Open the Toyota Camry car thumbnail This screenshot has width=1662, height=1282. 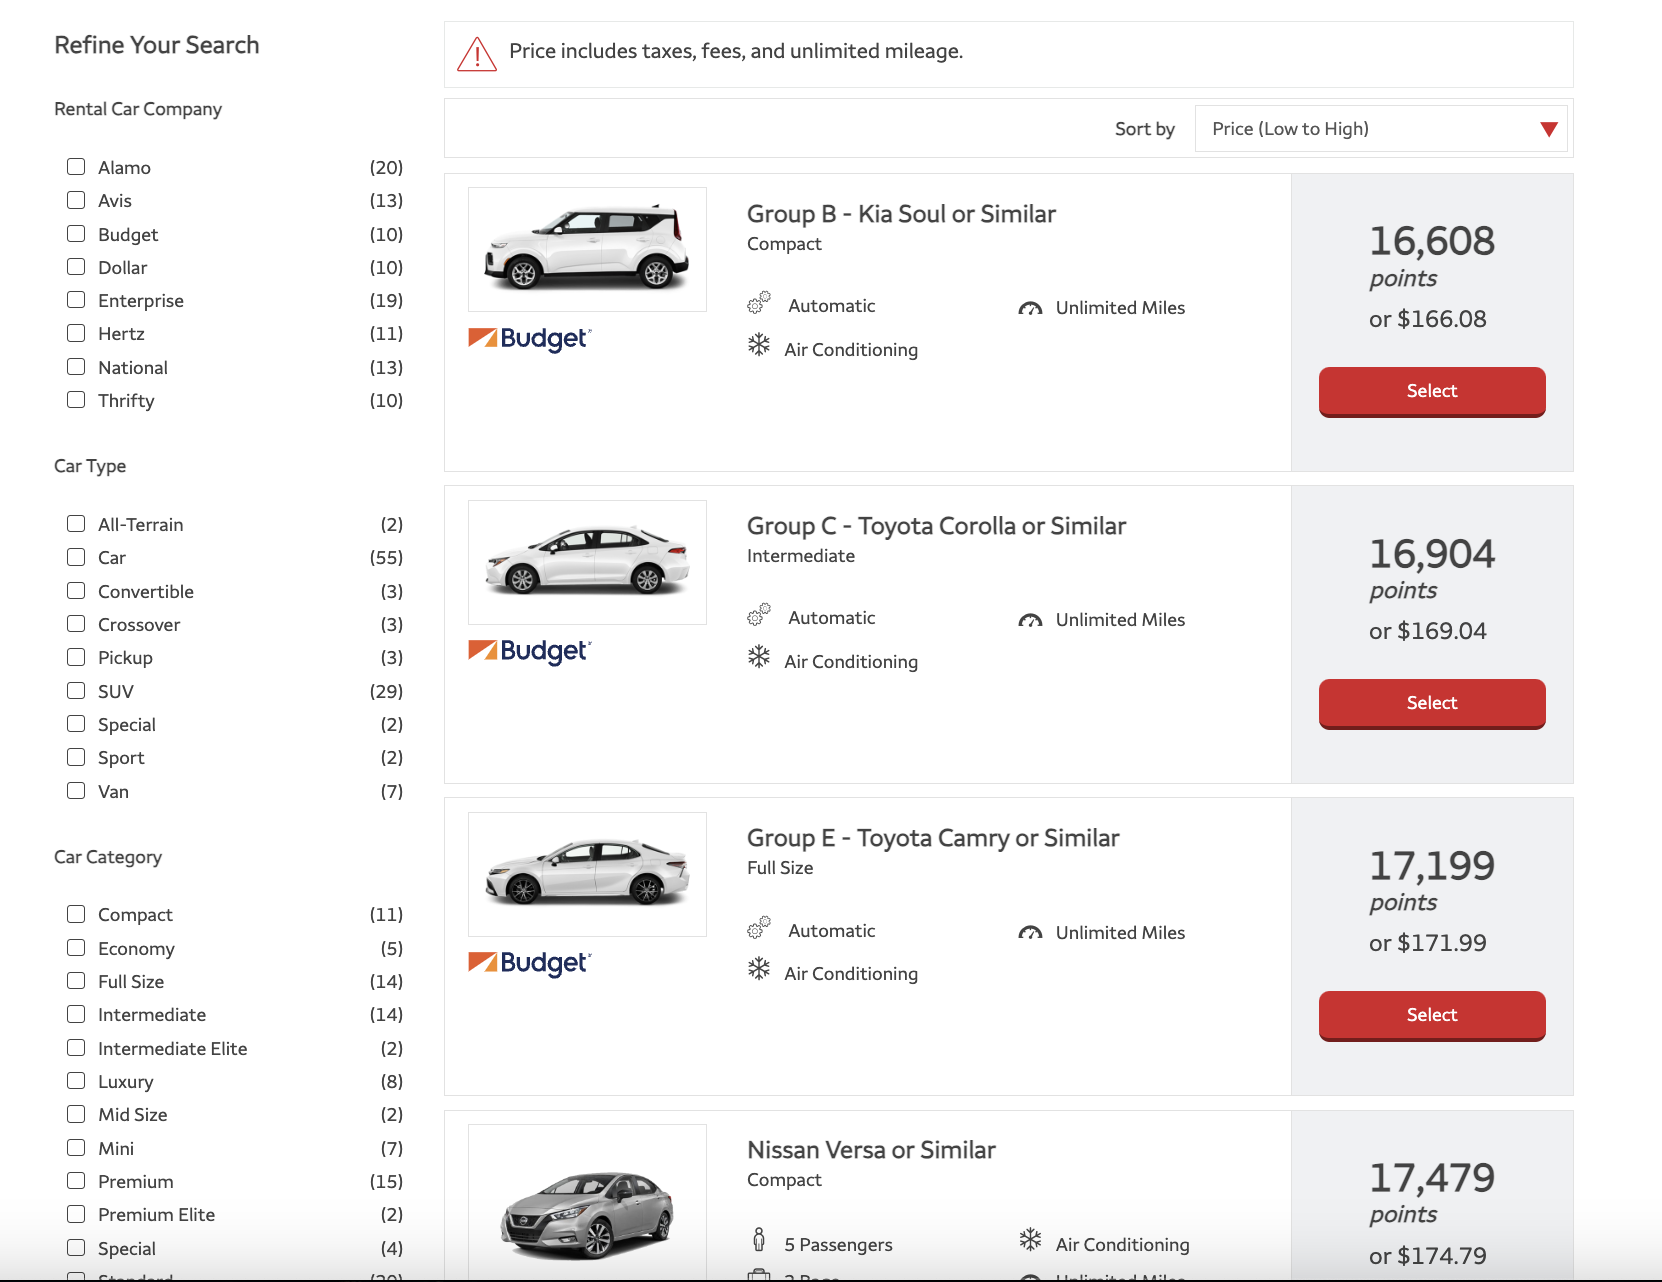point(587,874)
